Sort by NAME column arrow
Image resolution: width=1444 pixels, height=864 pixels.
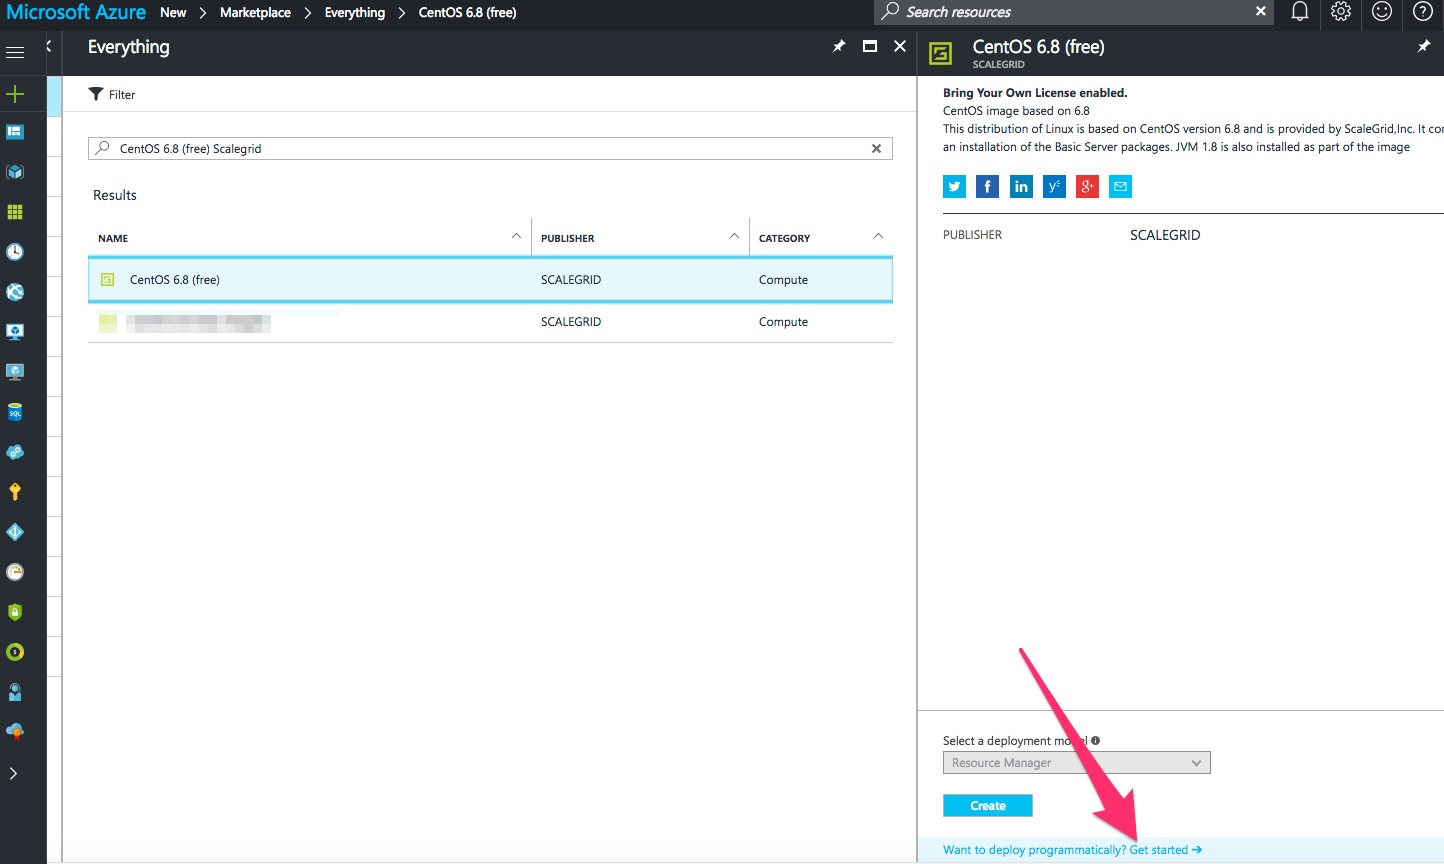tap(516, 236)
